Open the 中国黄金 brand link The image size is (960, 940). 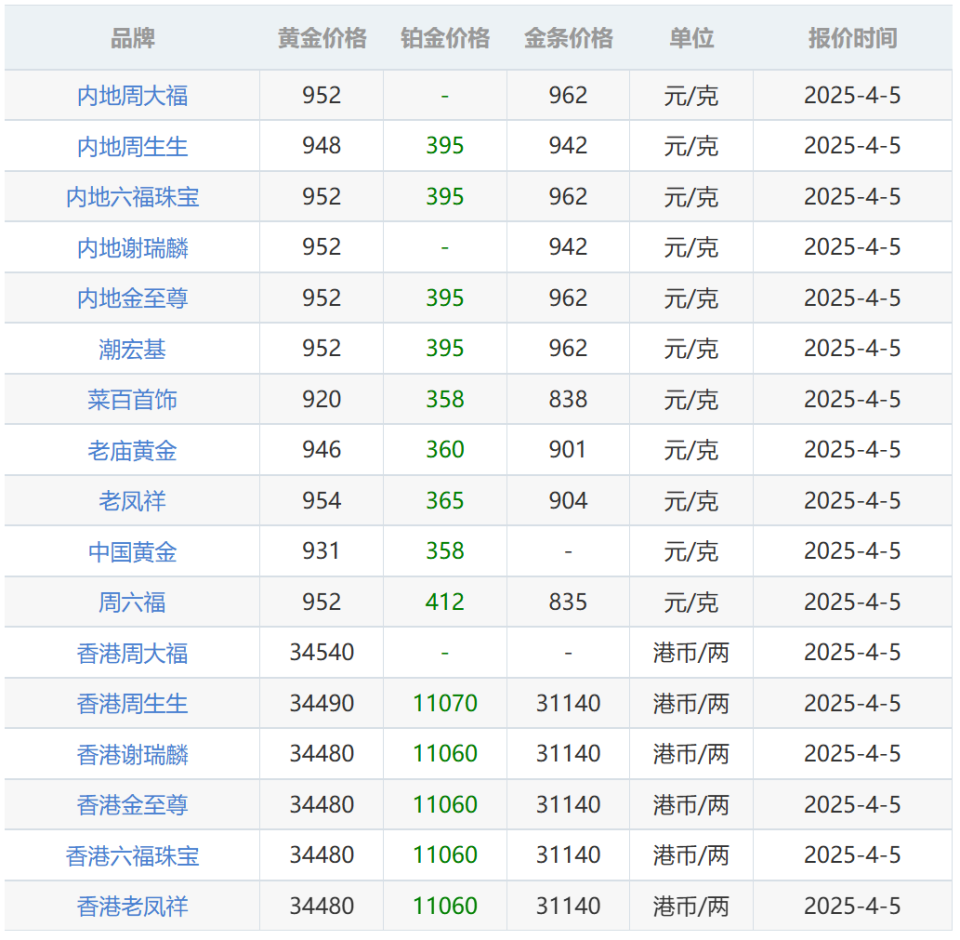click(x=132, y=552)
